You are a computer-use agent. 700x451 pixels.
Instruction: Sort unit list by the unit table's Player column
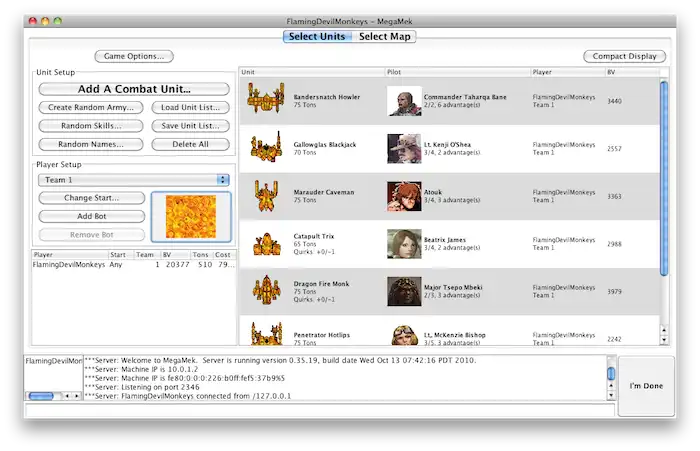coord(567,72)
